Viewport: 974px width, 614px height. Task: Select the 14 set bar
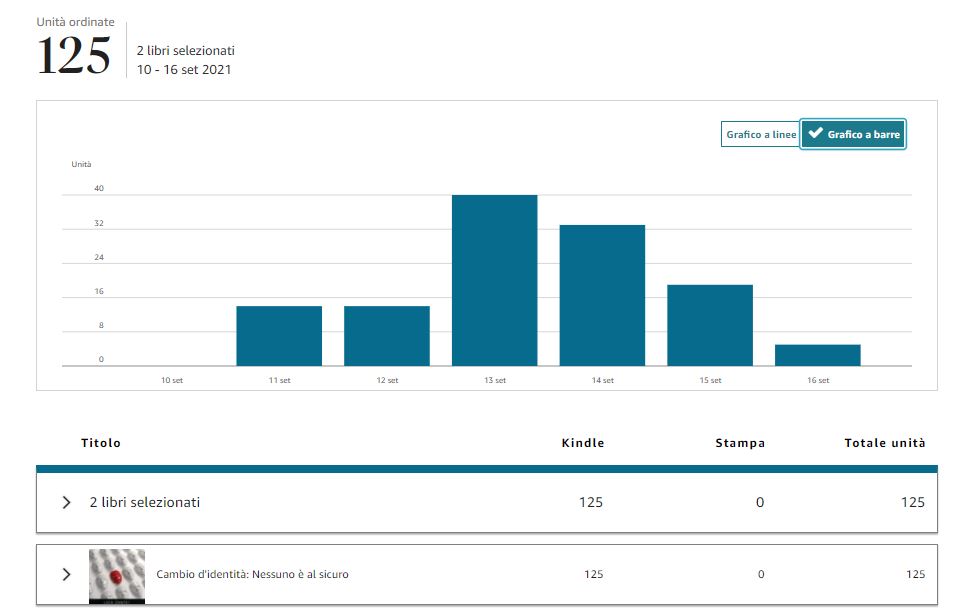(602, 295)
